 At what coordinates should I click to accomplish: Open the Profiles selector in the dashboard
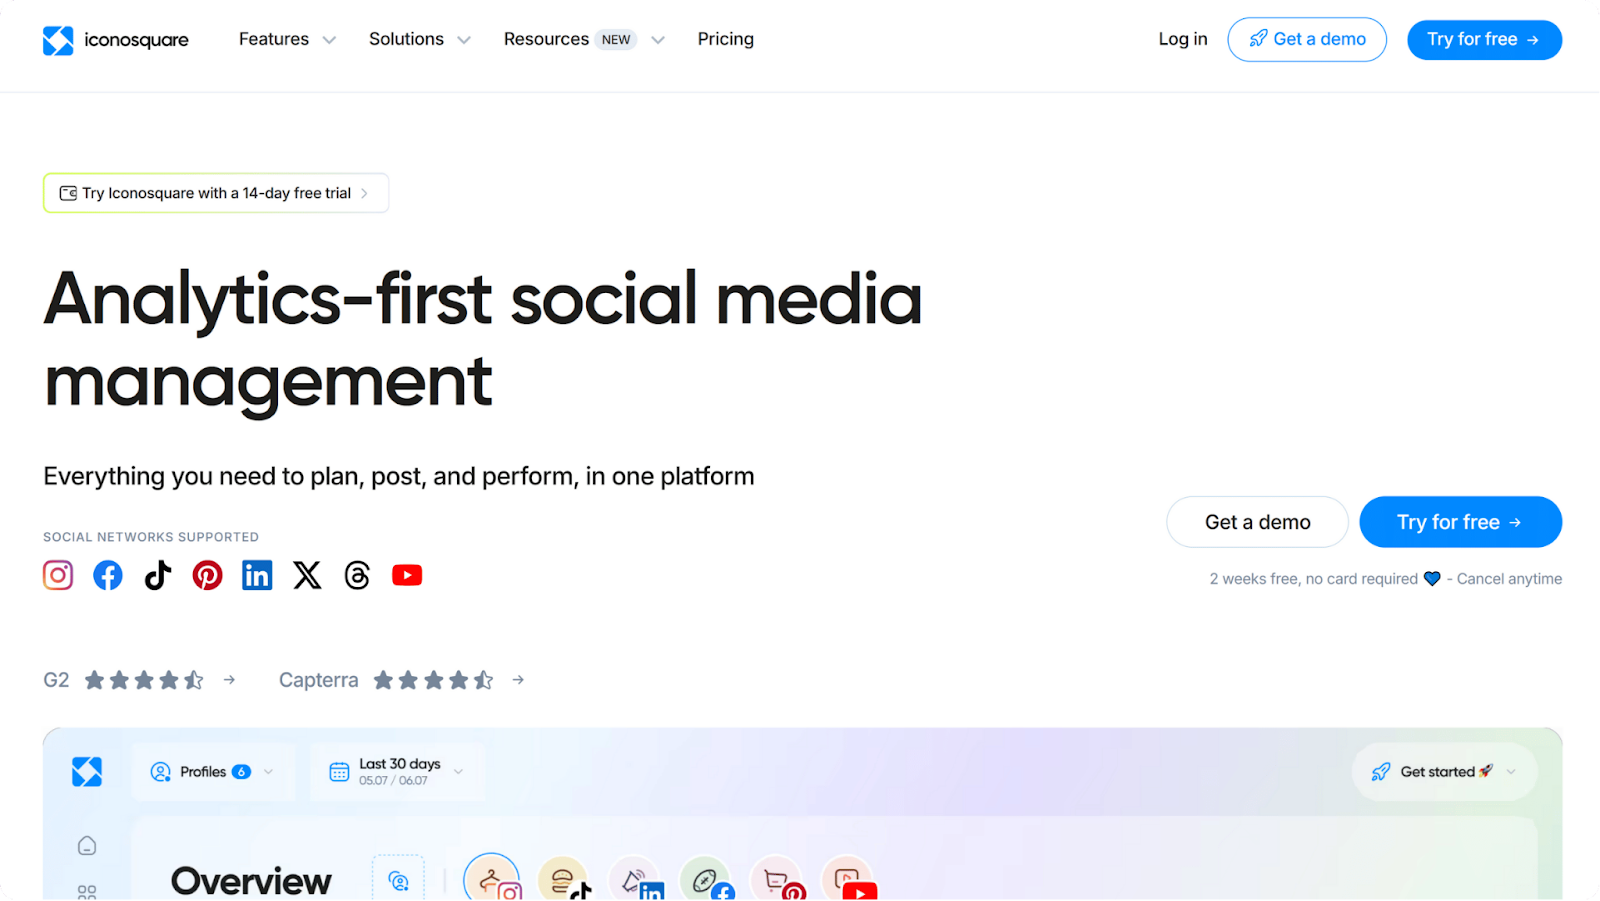pyautogui.click(x=211, y=771)
